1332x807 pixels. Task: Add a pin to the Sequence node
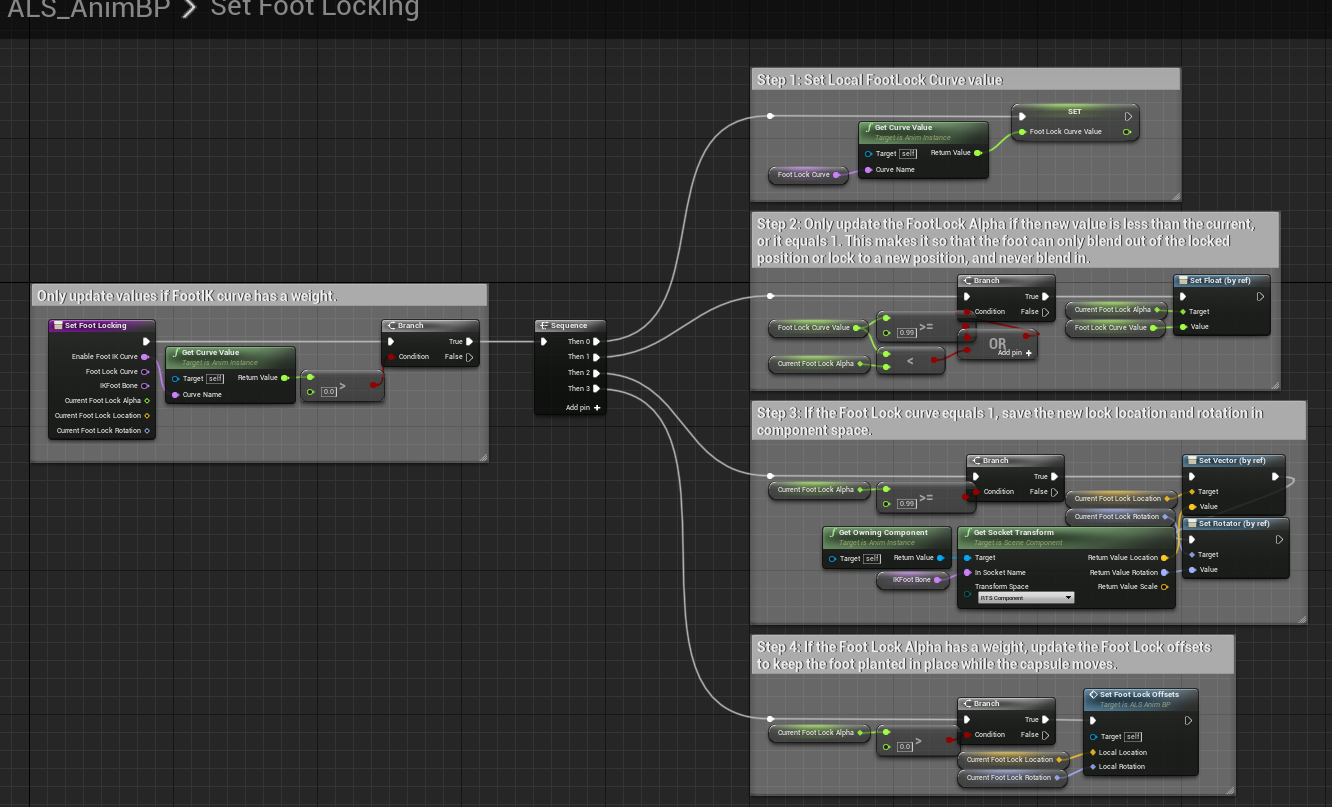(x=583, y=408)
